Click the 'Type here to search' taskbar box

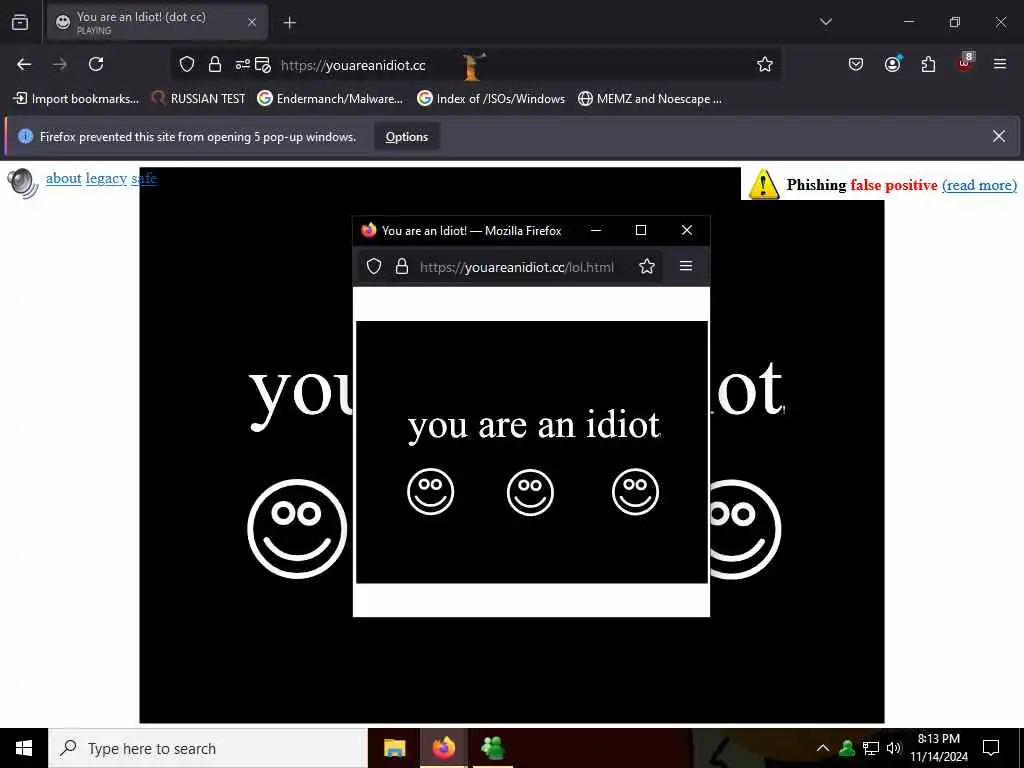click(208, 748)
